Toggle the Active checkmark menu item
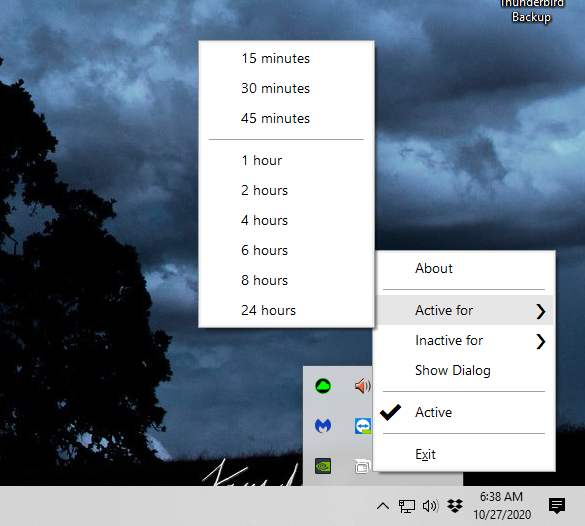The width and height of the screenshot is (585, 526). pyautogui.click(x=464, y=413)
